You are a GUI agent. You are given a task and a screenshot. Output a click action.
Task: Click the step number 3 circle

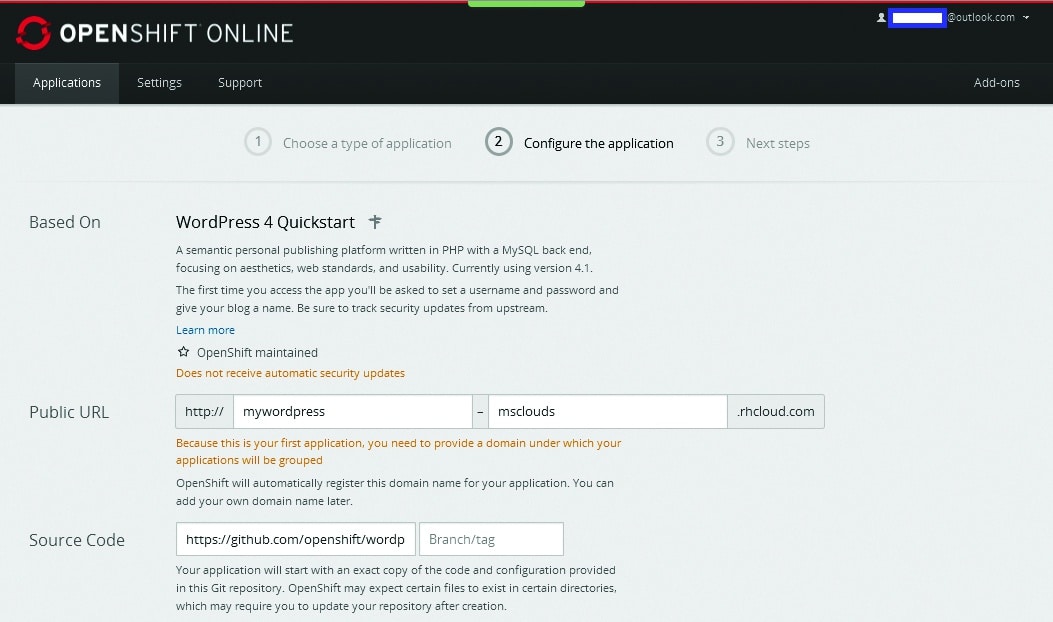[720, 142]
